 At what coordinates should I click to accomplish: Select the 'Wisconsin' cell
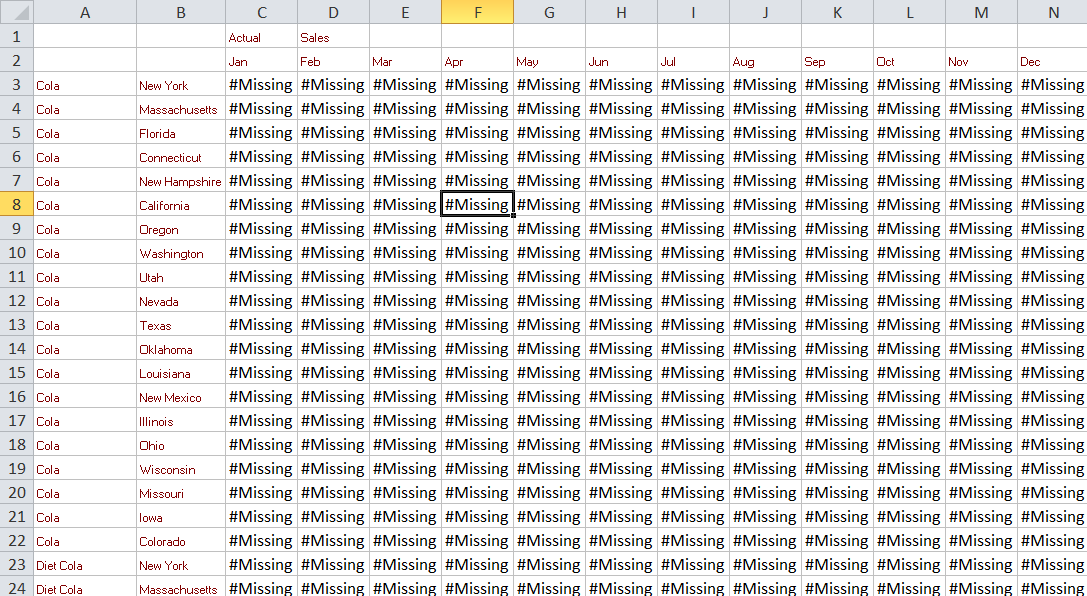181,468
